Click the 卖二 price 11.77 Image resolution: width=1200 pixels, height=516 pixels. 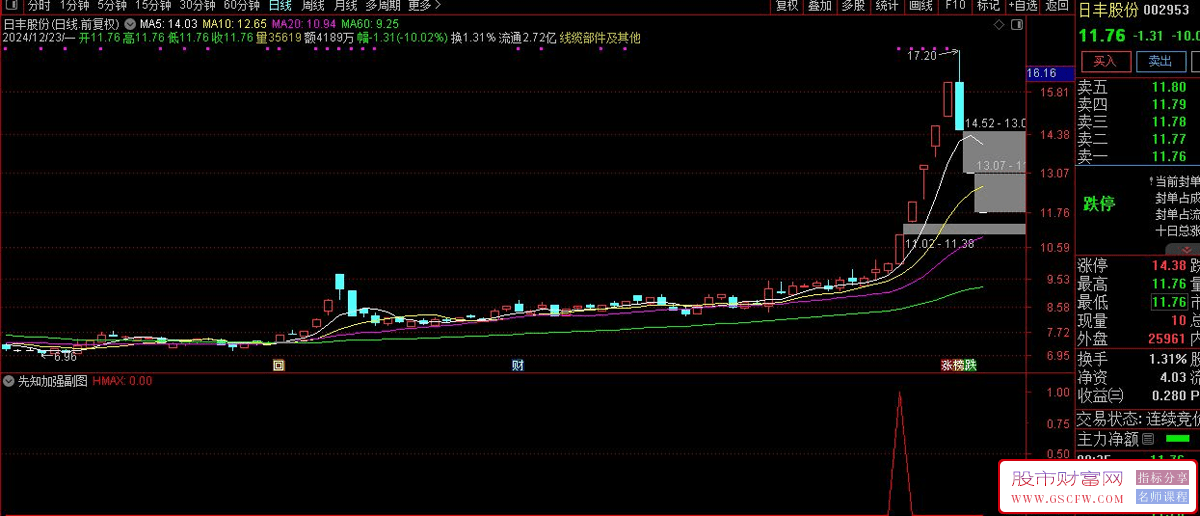[x=1168, y=139]
